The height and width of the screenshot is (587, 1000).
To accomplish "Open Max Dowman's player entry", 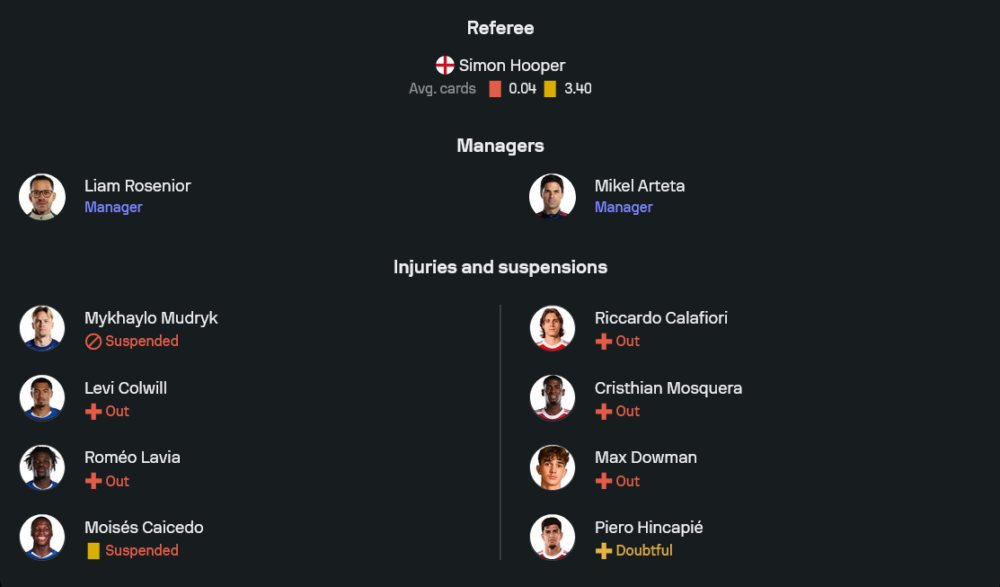I will coord(645,458).
